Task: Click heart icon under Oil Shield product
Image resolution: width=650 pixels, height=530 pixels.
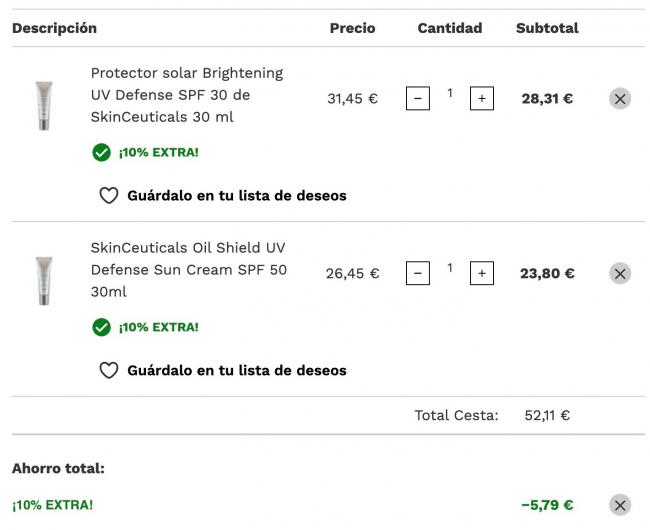Action: pyautogui.click(x=109, y=370)
